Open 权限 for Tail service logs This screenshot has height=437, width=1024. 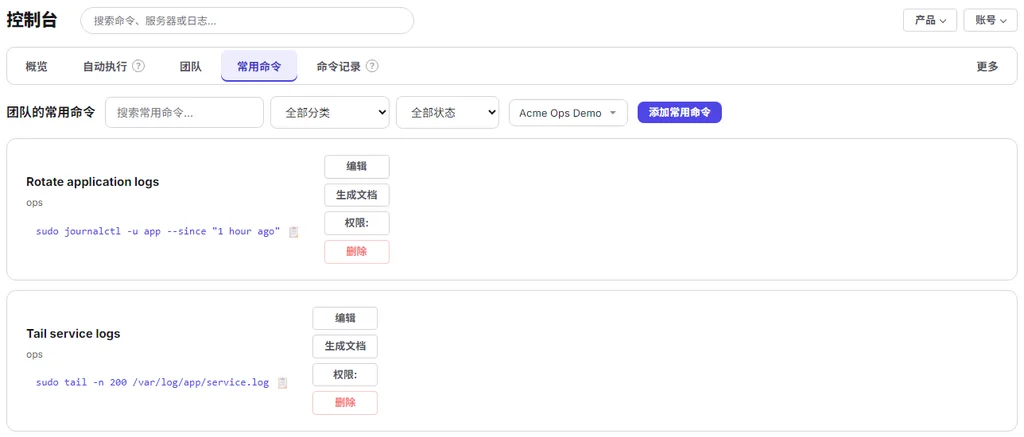[x=345, y=375]
